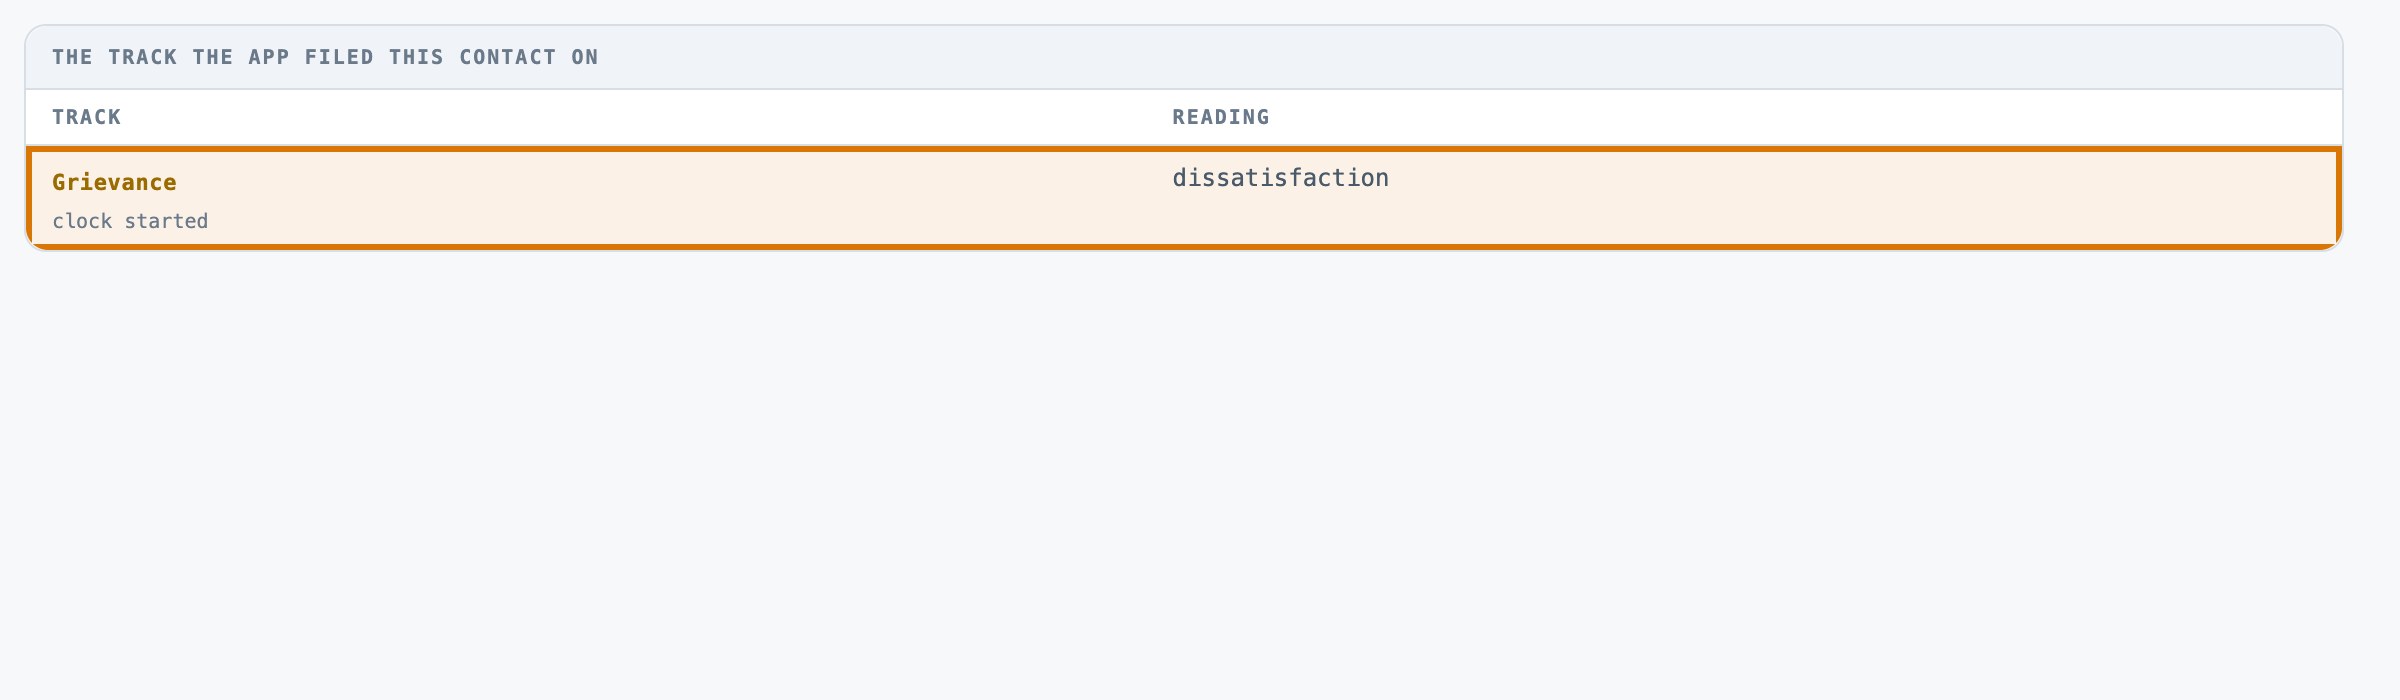Click the word APP in the panel title
2400x700 pixels.
[269, 57]
